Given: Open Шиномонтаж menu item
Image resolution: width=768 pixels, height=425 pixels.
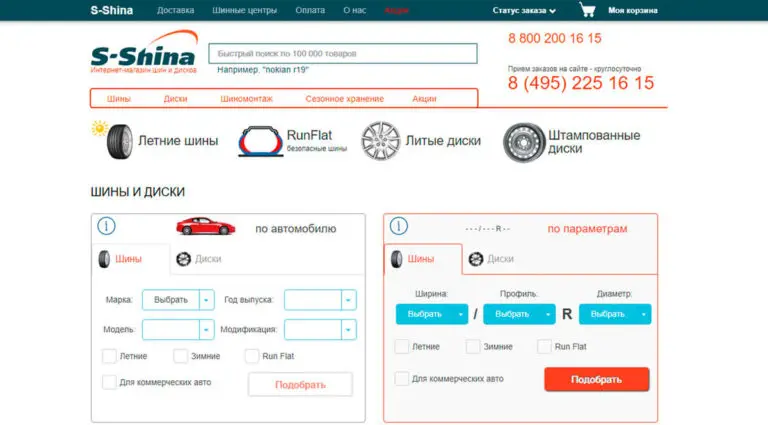Looking at the screenshot, I should click(246, 98).
